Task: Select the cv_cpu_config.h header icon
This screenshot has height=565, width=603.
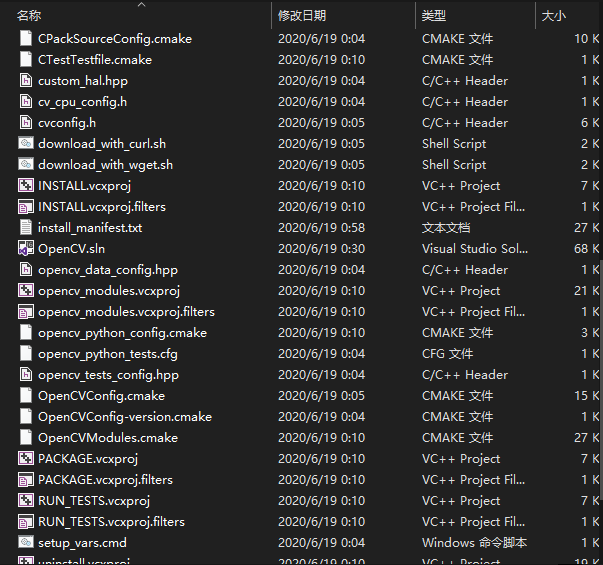Action: tap(26, 102)
